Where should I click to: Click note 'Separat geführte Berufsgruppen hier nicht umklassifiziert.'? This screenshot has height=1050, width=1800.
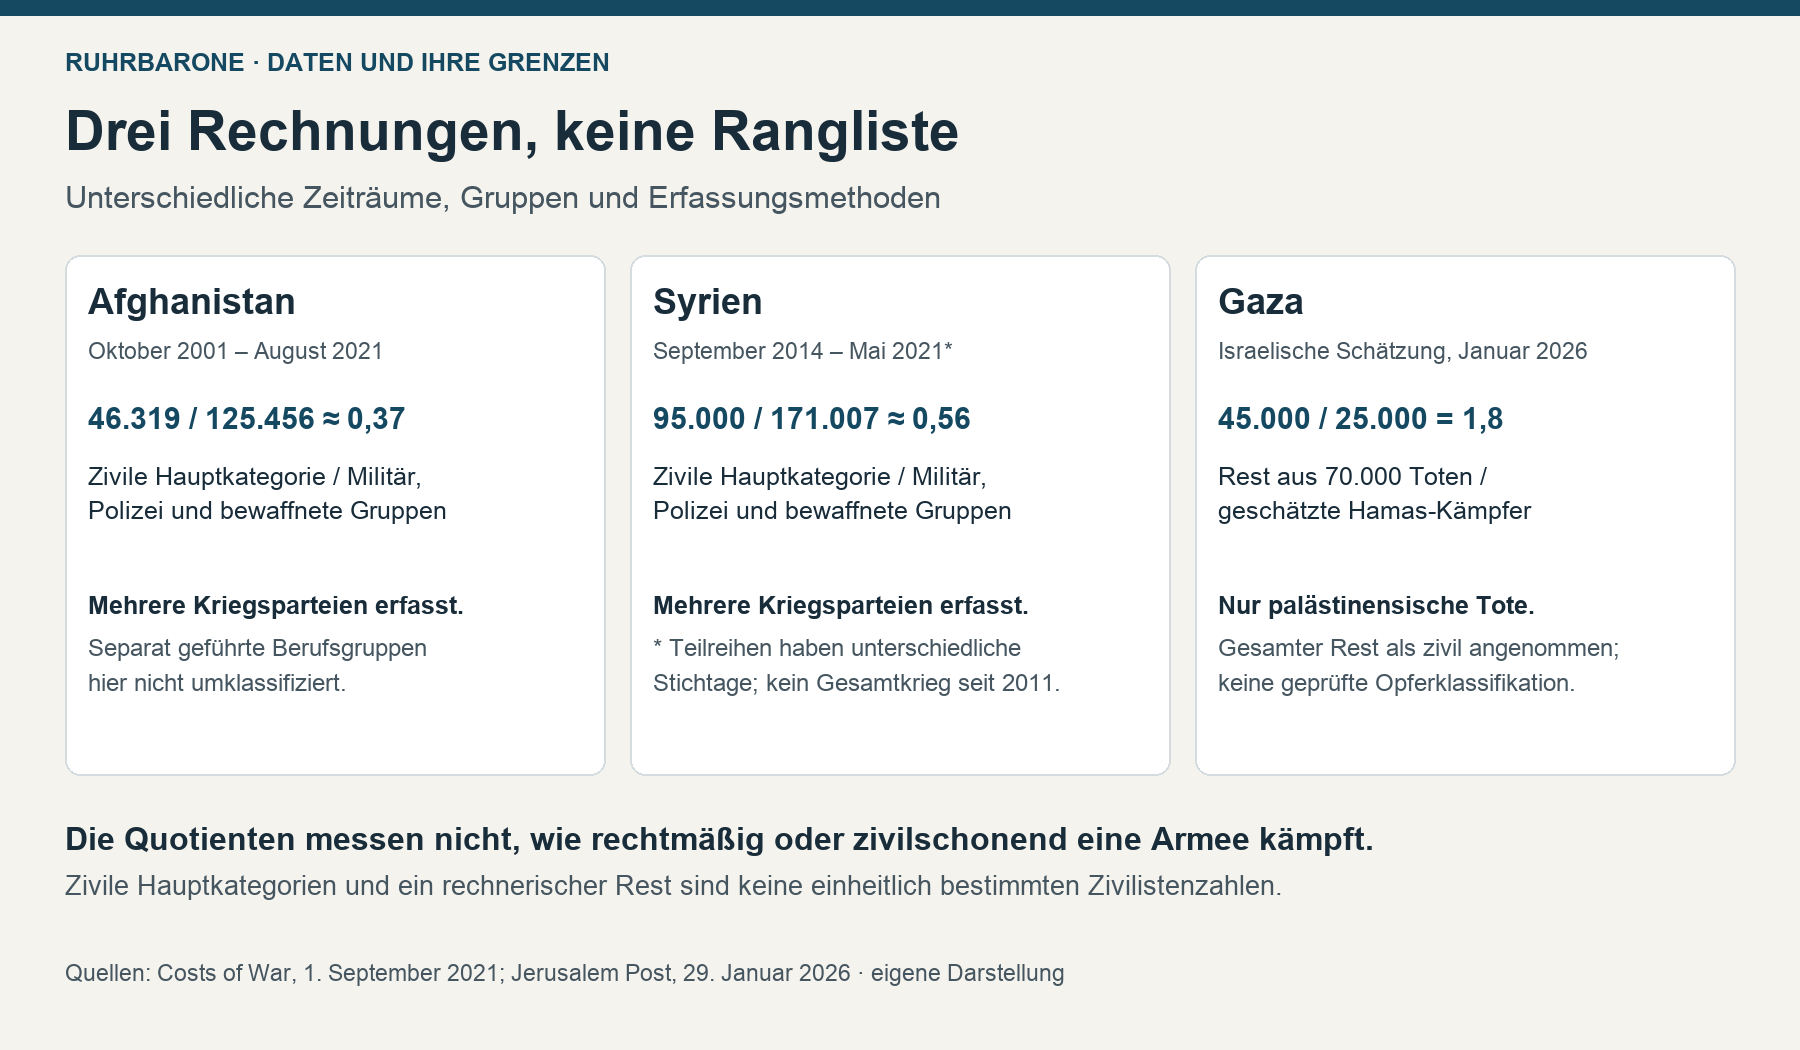pos(258,666)
